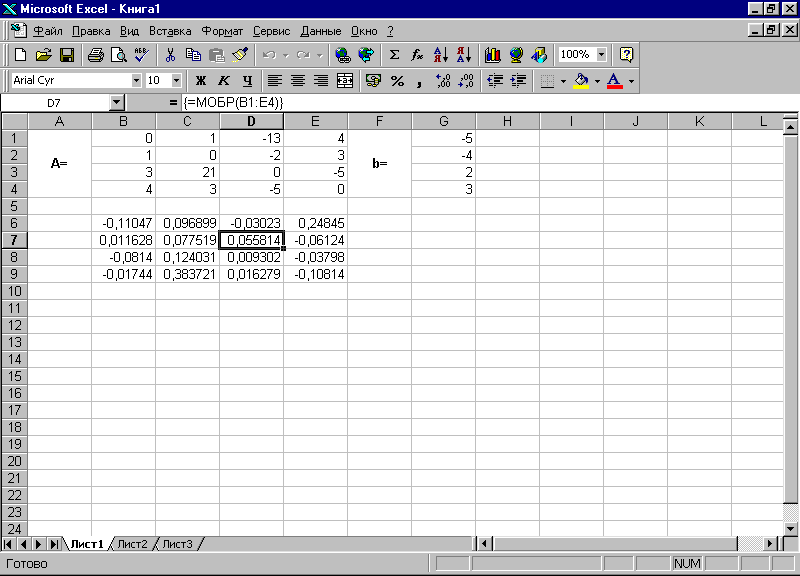
Task: Apply comma style icon
Action: click(x=419, y=81)
